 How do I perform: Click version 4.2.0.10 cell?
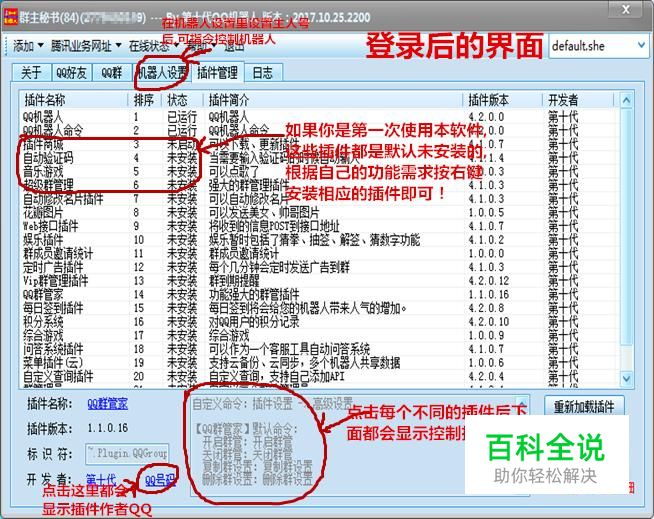488,322
